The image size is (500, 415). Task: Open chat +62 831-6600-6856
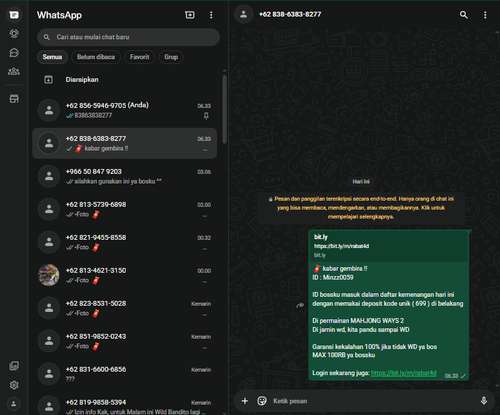125,374
